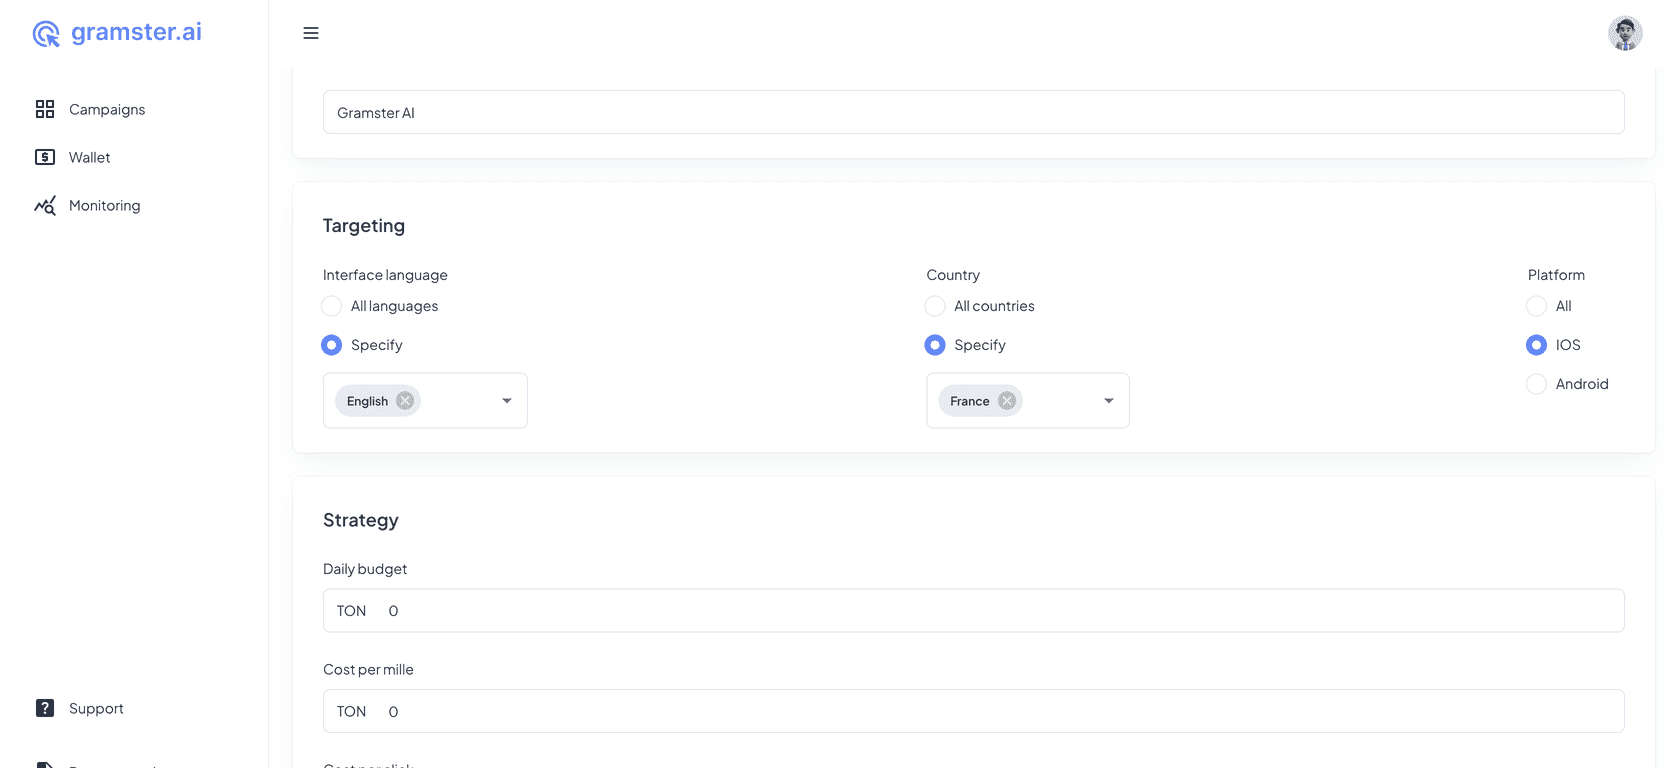Toggle the hamburger sidebar menu
Screen dimensions: 1679x768
[x=311, y=33]
